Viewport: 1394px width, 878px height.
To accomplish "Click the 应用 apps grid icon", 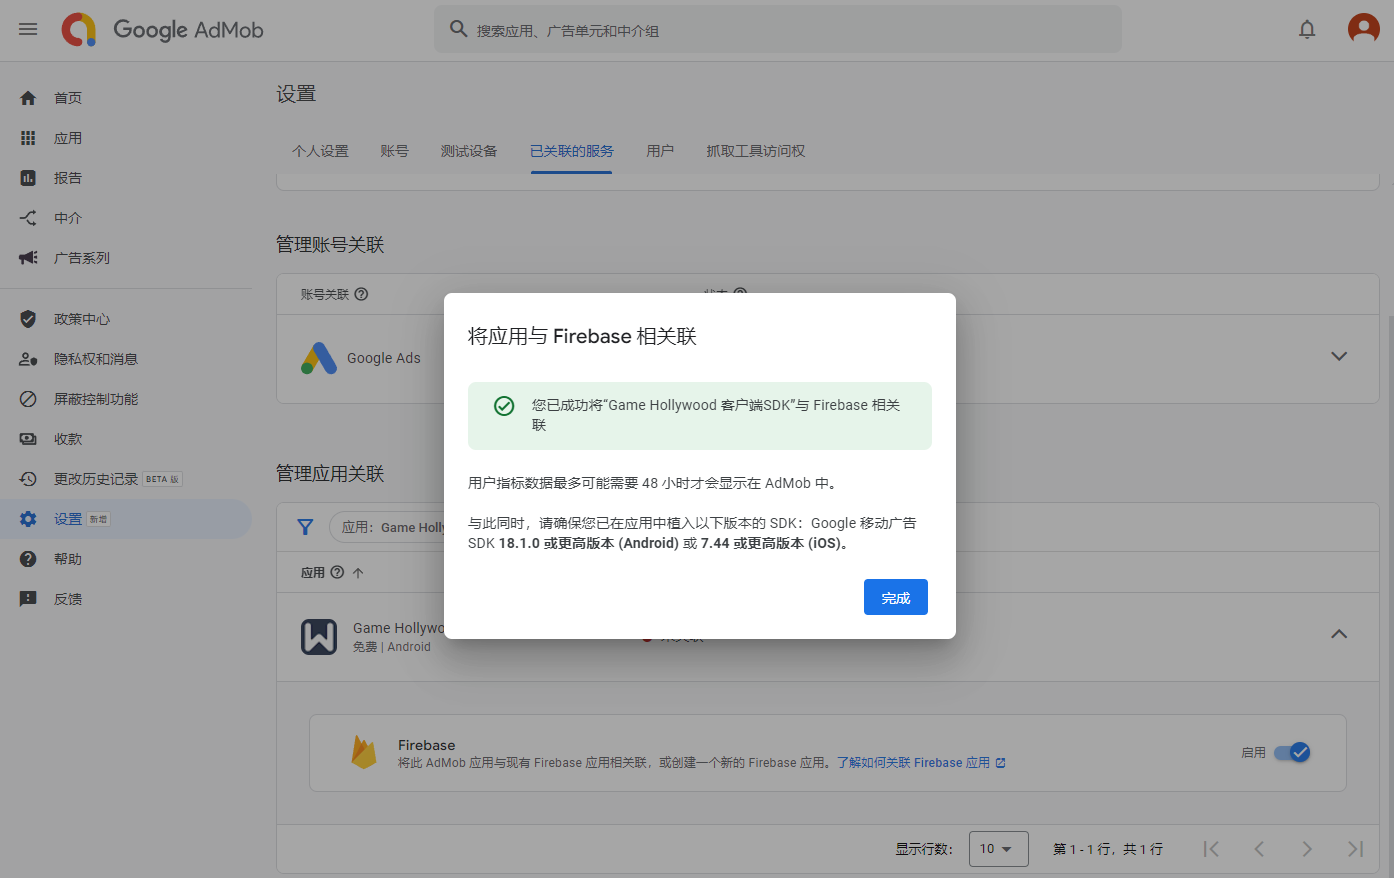I will (x=28, y=138).
